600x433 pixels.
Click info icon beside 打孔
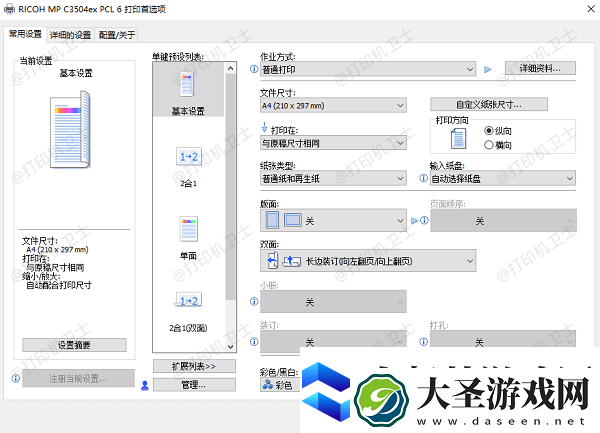(423, 341)
